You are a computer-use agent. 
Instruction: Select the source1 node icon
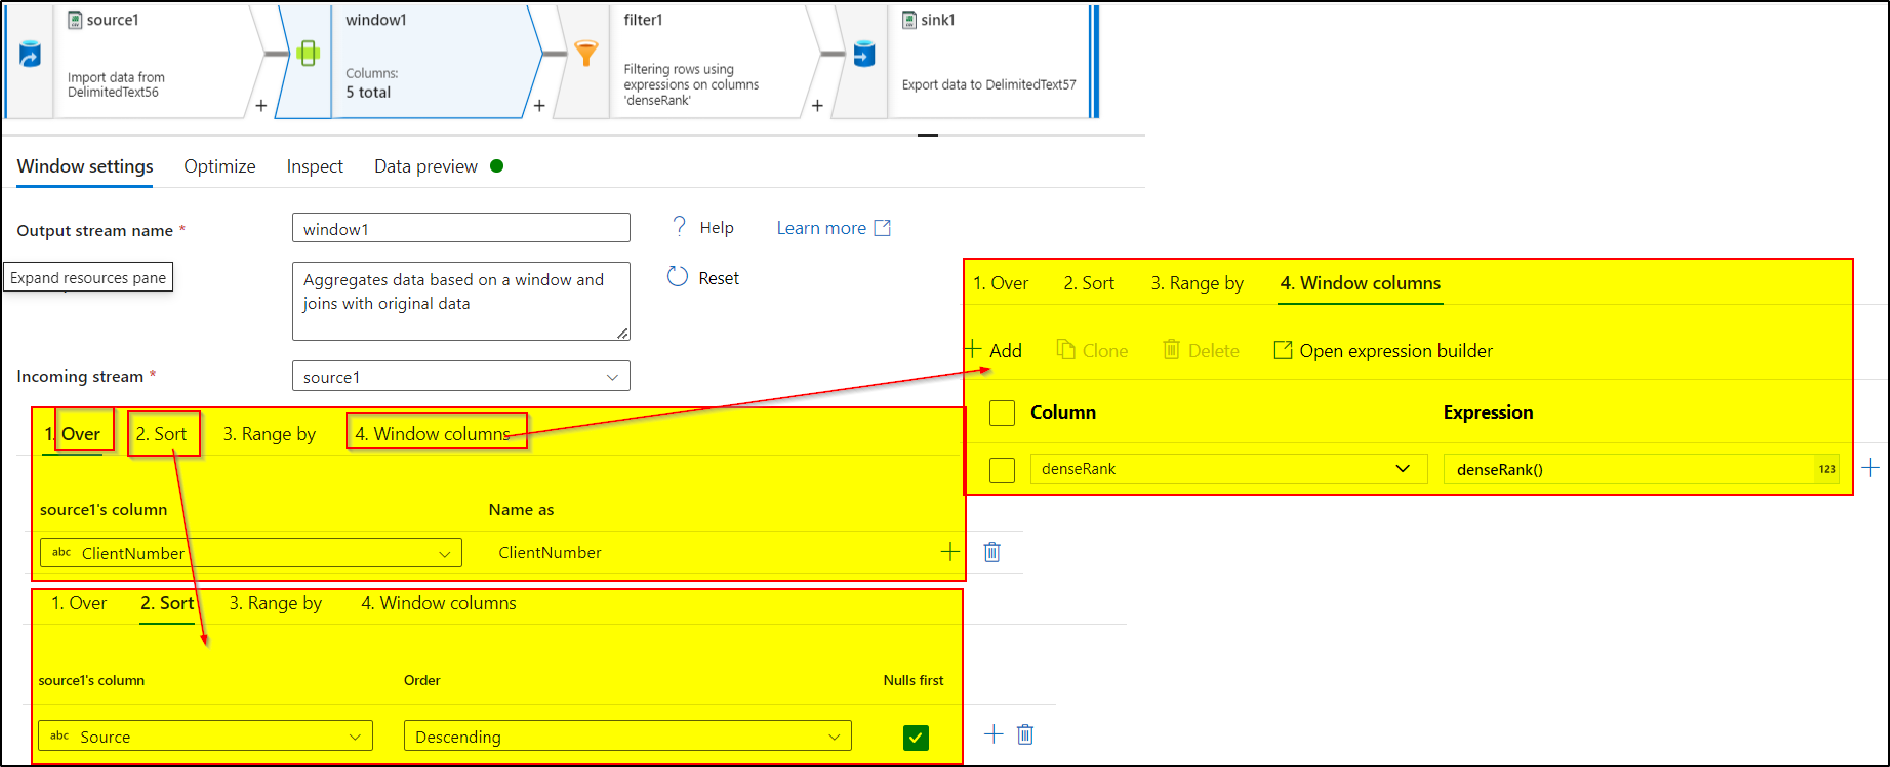(30, 54)
